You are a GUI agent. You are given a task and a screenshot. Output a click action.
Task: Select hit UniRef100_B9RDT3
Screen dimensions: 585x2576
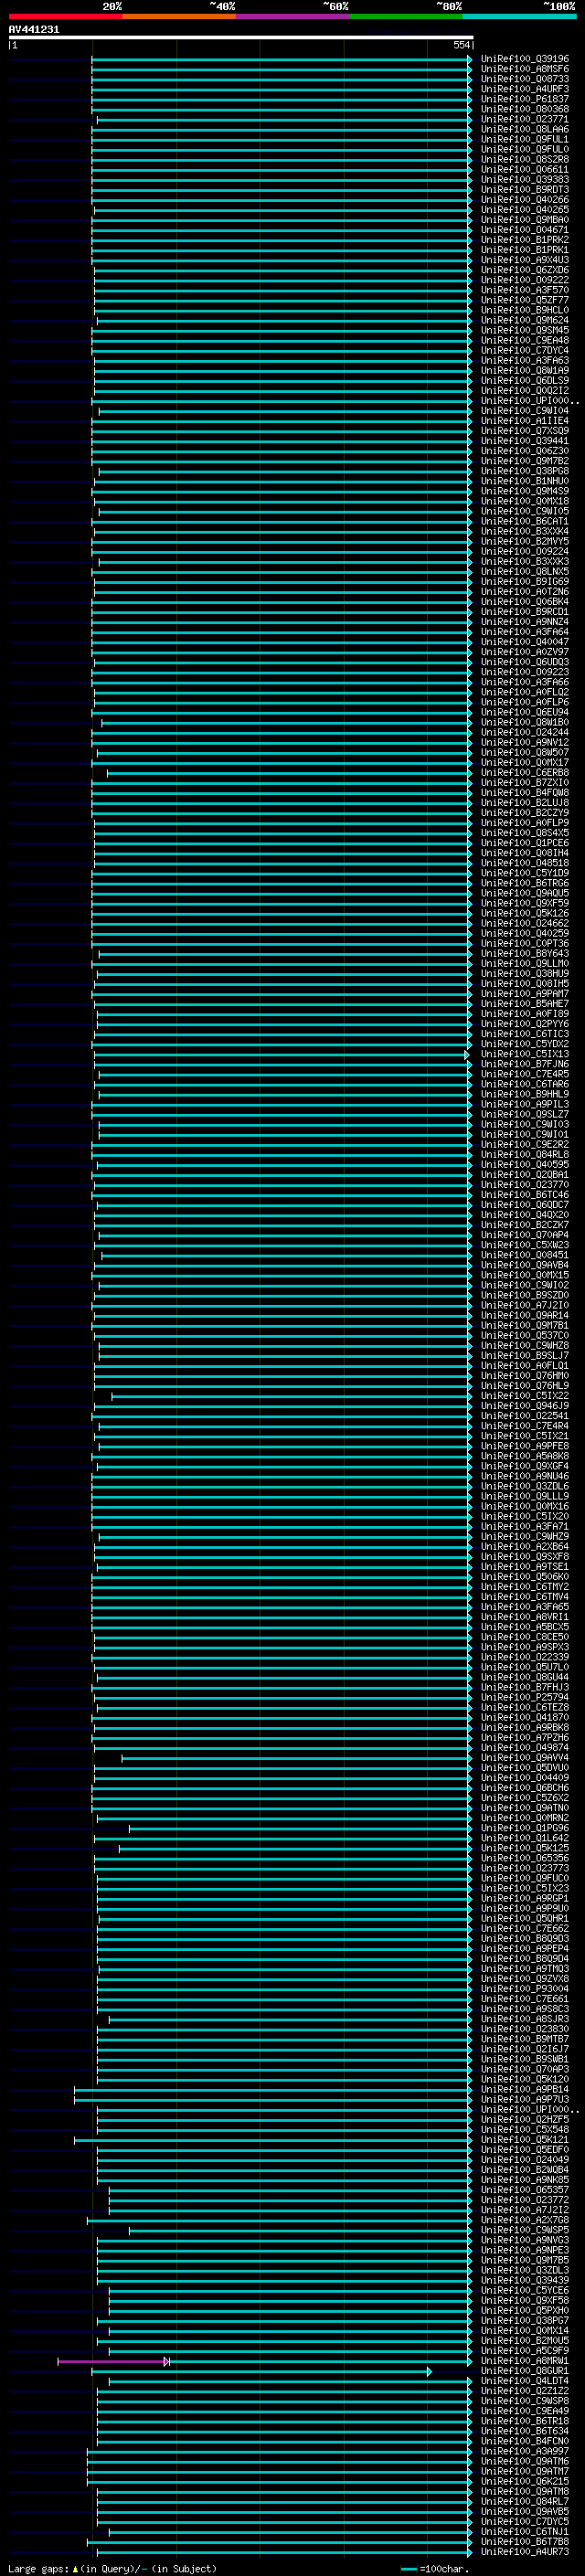tap(525, 189)
